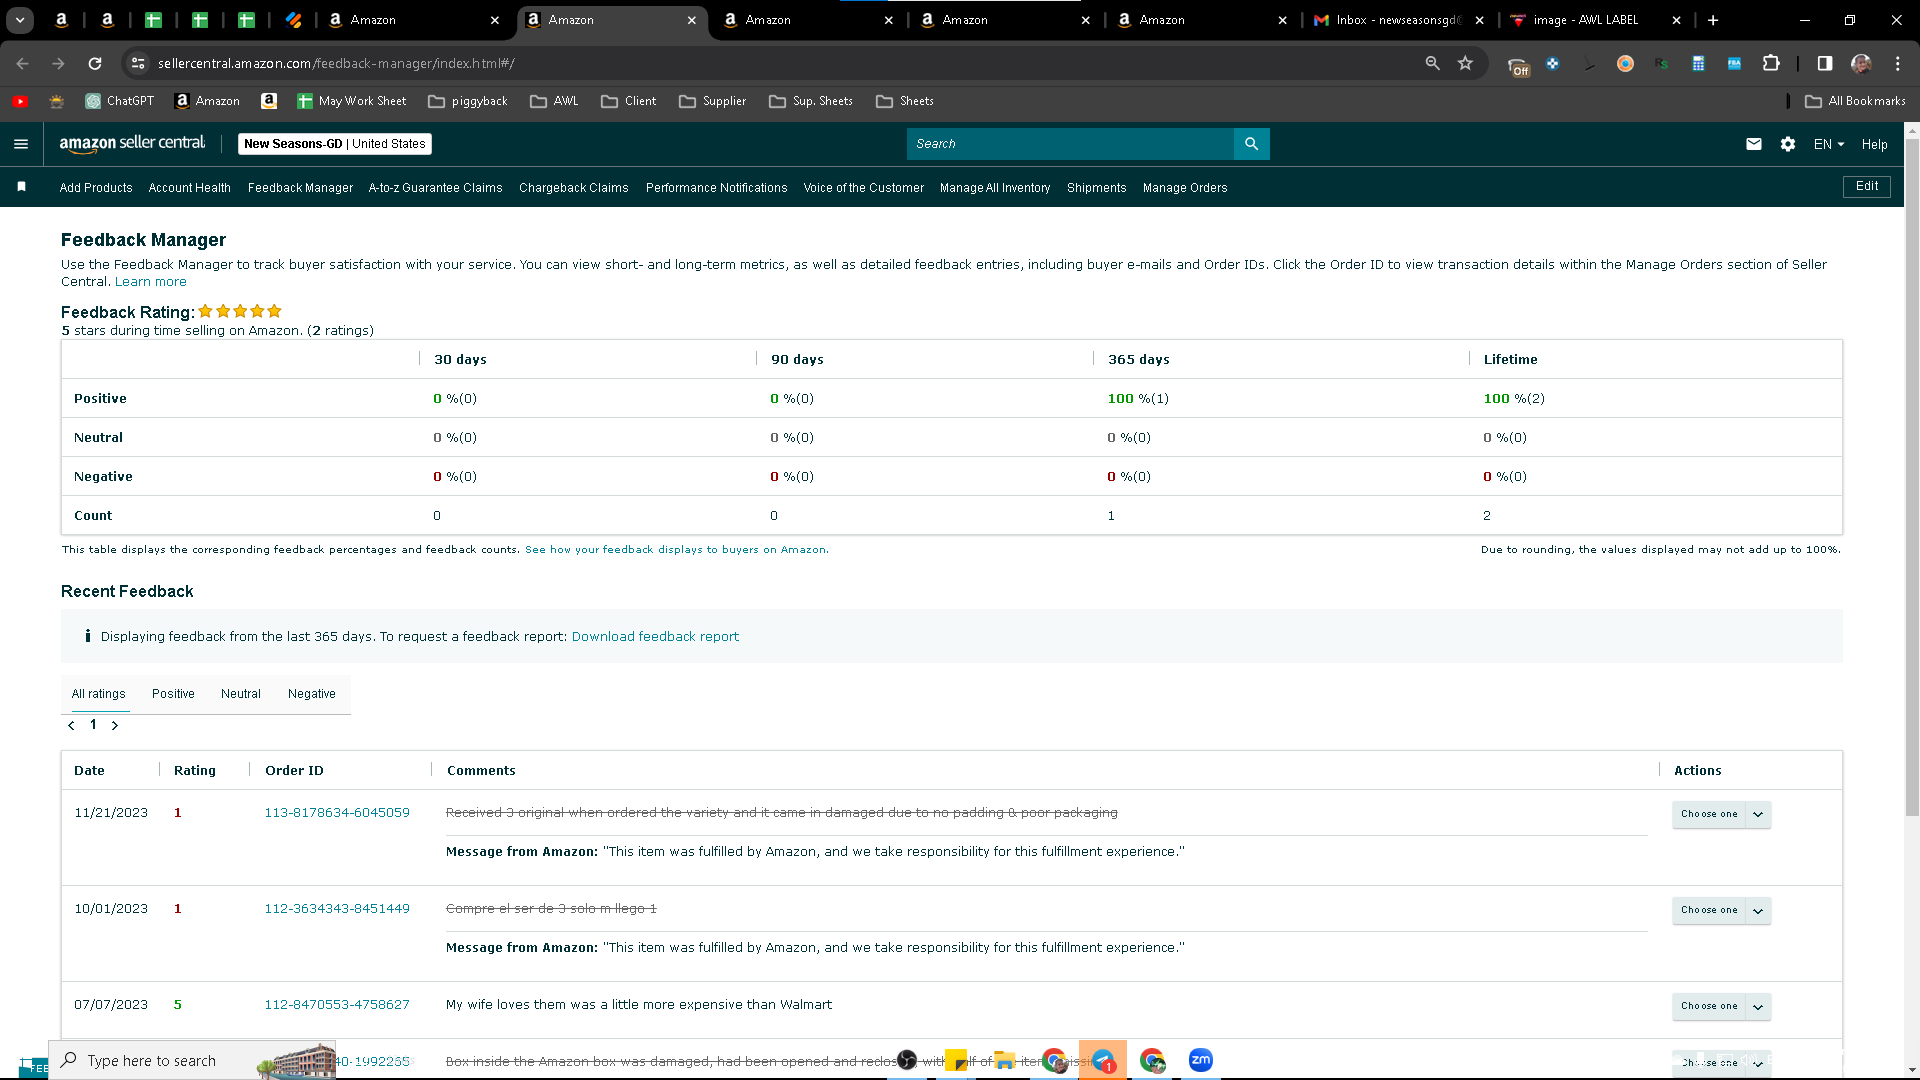Open a new browser tab
Image resolution: width=1920 pixels, height=1080 pixels.
point(1713,20)
